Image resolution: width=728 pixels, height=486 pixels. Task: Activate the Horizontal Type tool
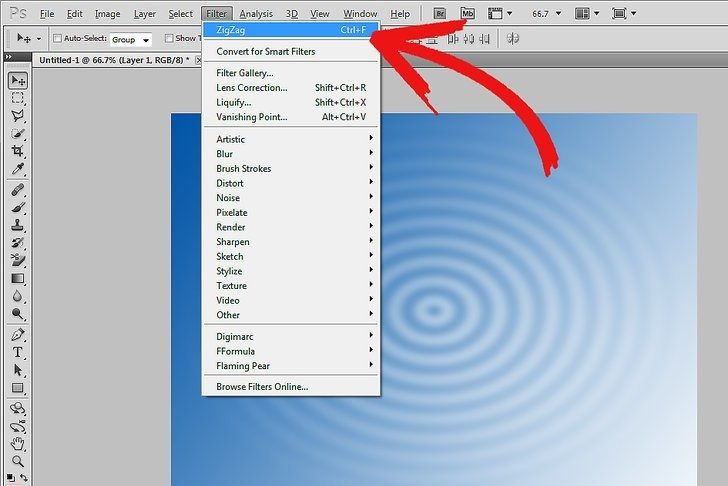pyautogui.click(x=18, y=353)
